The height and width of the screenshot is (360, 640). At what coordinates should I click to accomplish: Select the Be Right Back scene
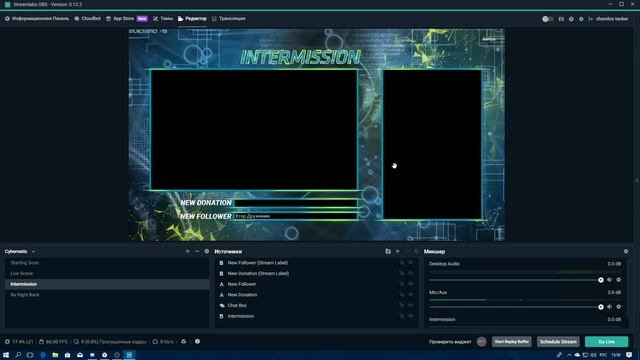(x=107, y=295)
